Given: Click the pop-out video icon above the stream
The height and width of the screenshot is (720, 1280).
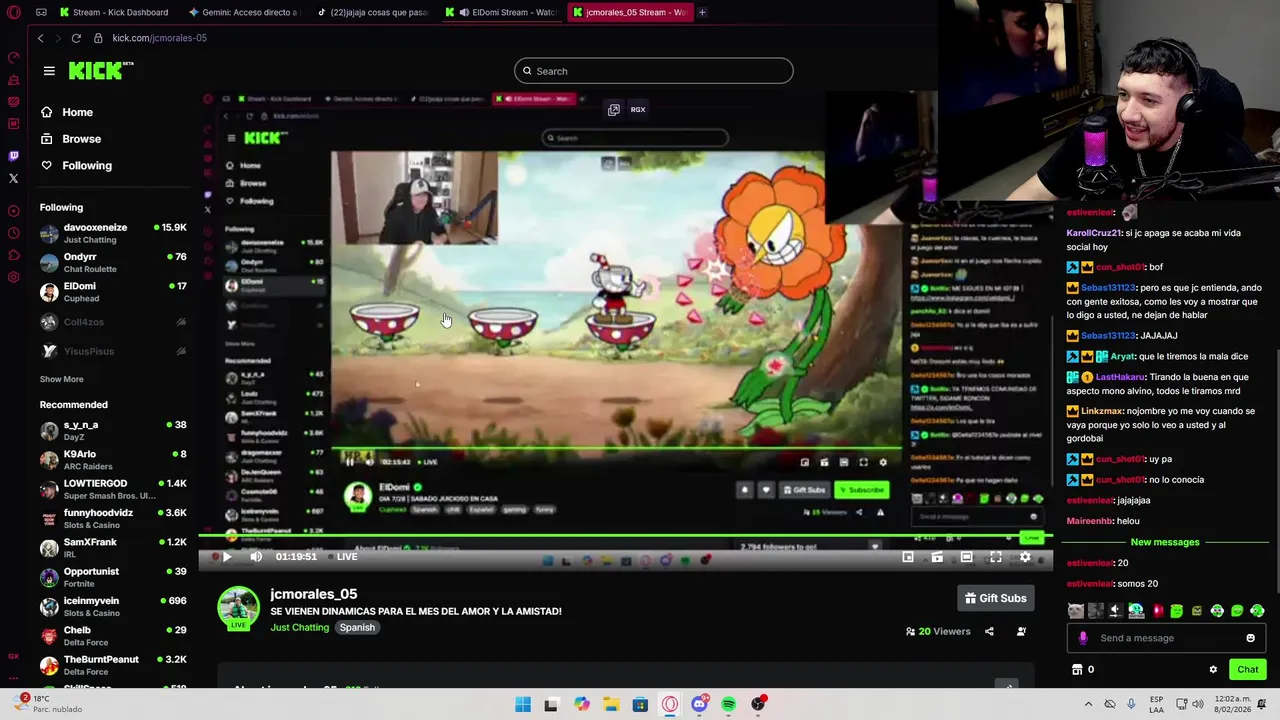Looking at the screenshot, I should pyautogui.click(x=614, y=109).
